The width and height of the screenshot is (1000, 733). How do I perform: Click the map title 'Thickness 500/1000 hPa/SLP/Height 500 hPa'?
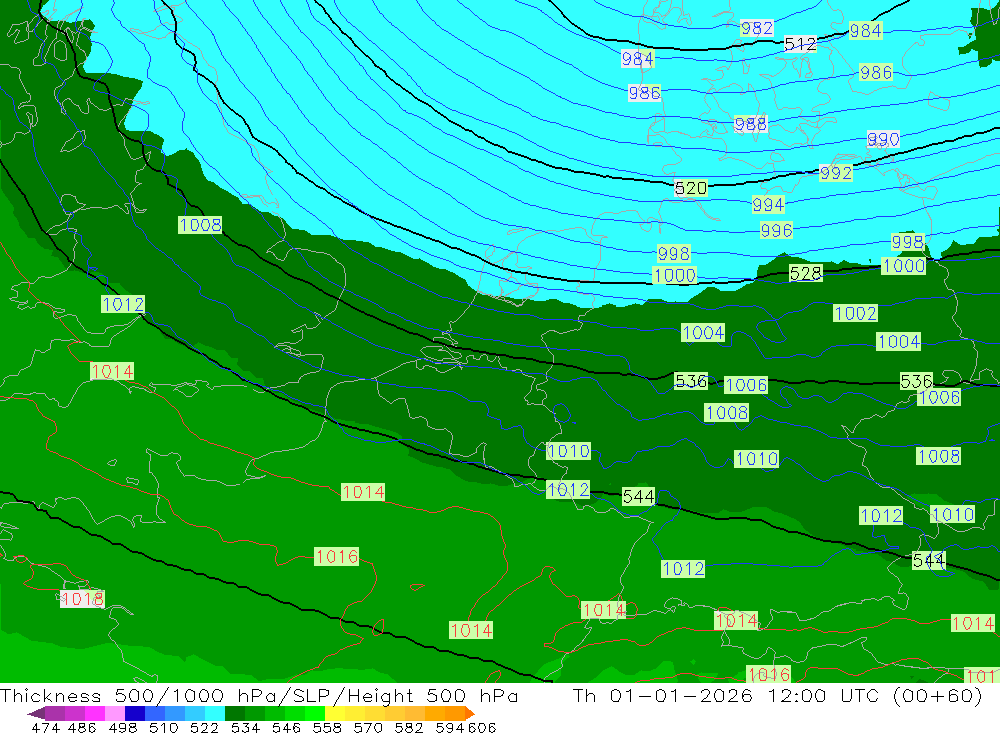click(259, 696)
